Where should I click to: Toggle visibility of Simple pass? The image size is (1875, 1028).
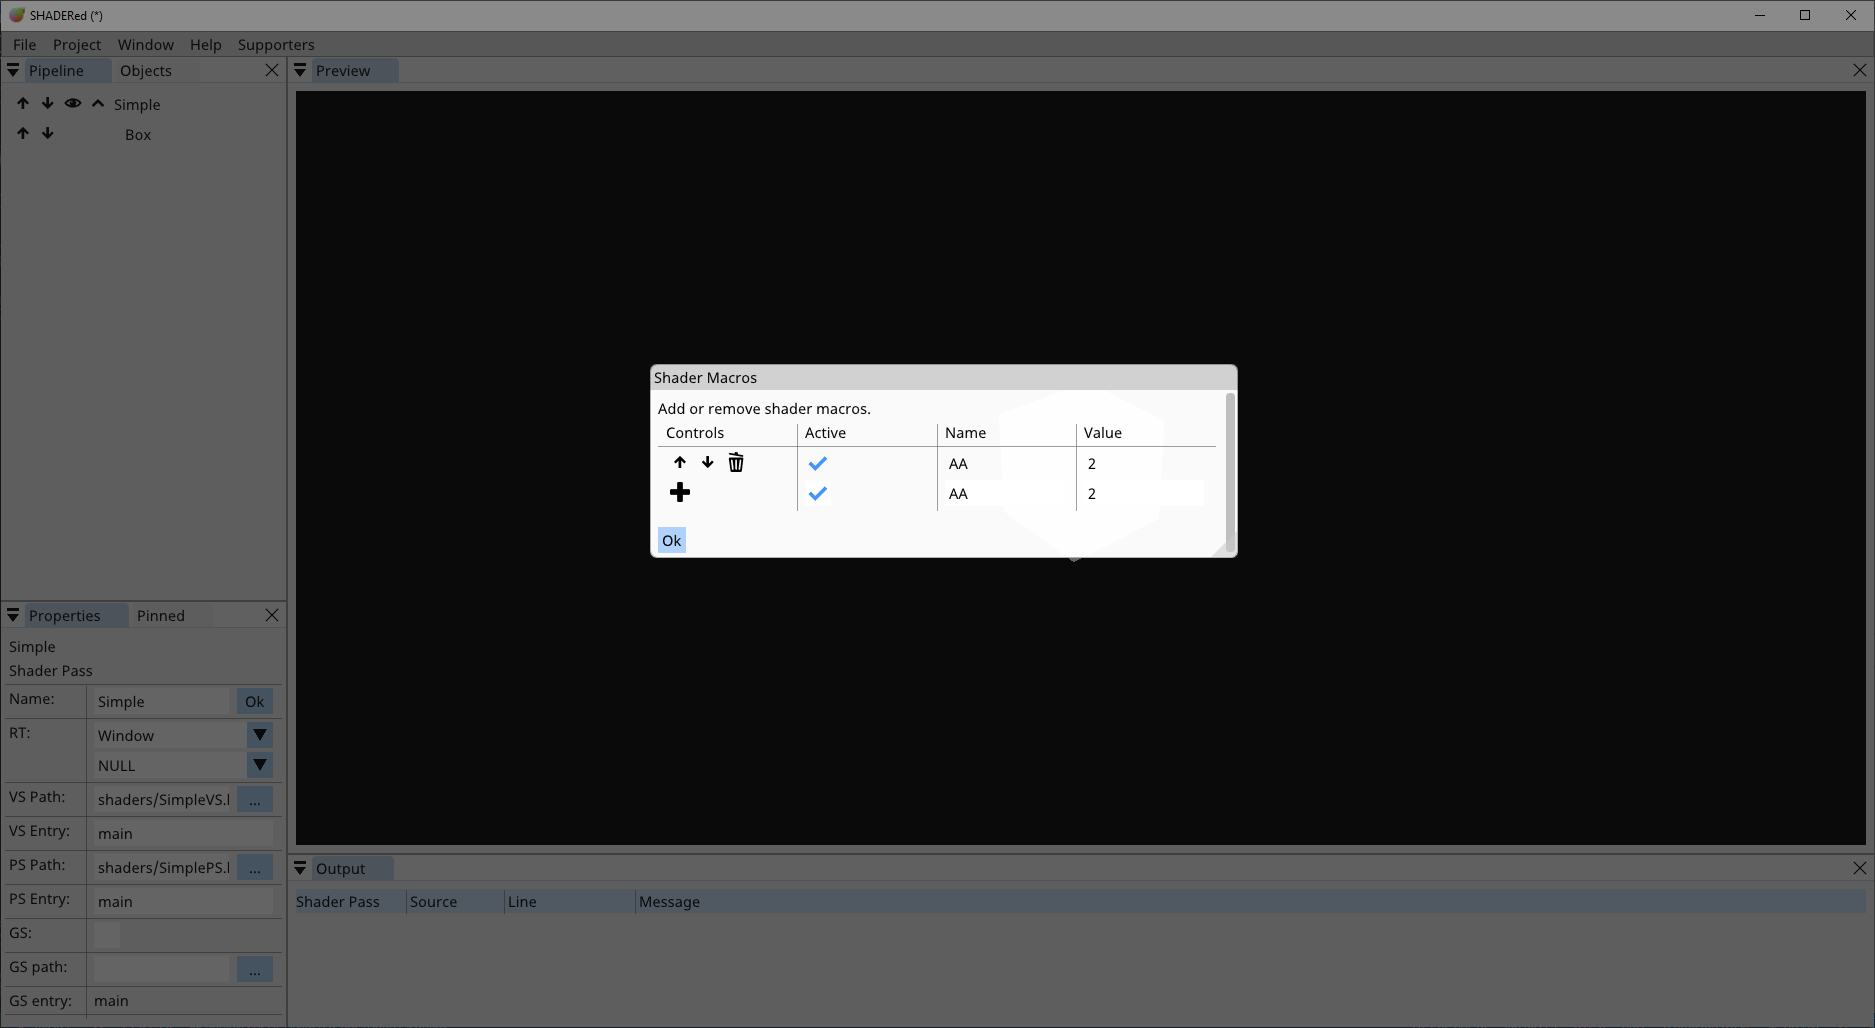[73, 103]
